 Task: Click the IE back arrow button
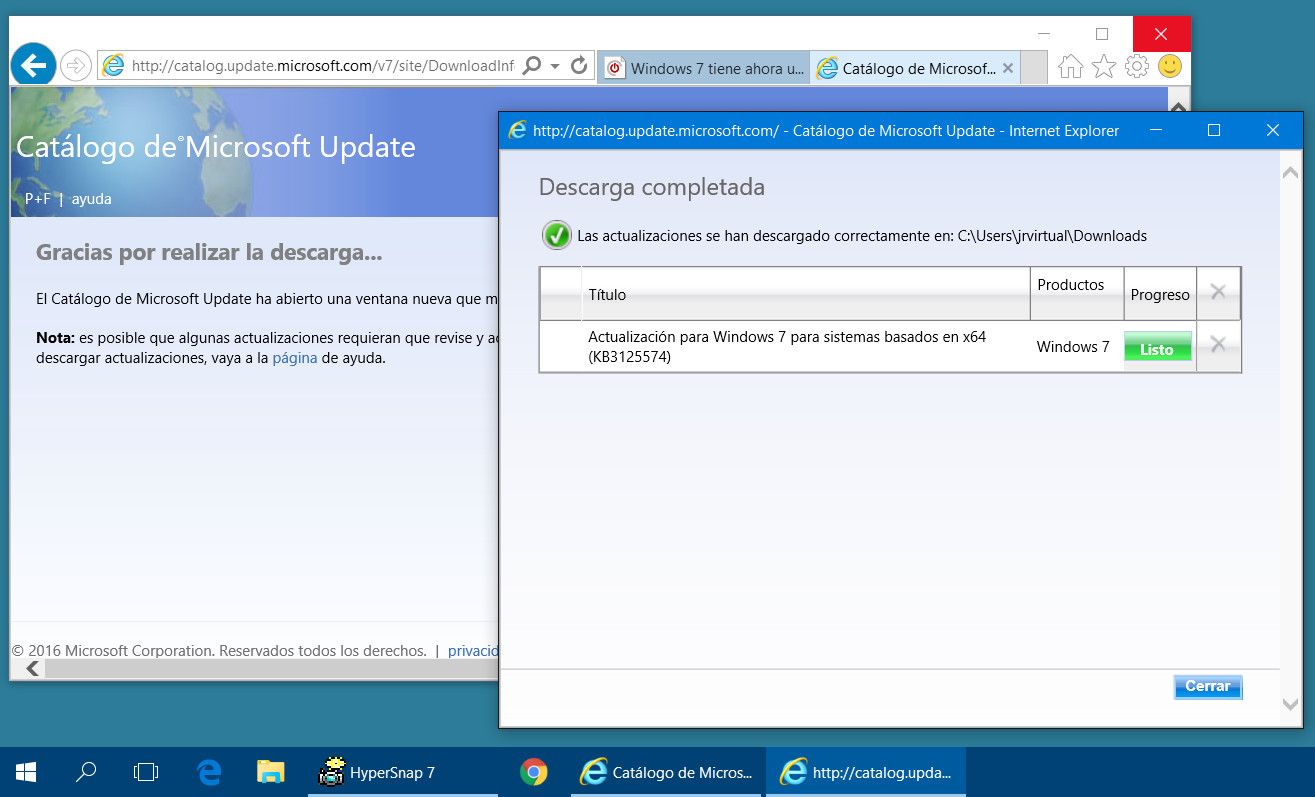(33, 66)
